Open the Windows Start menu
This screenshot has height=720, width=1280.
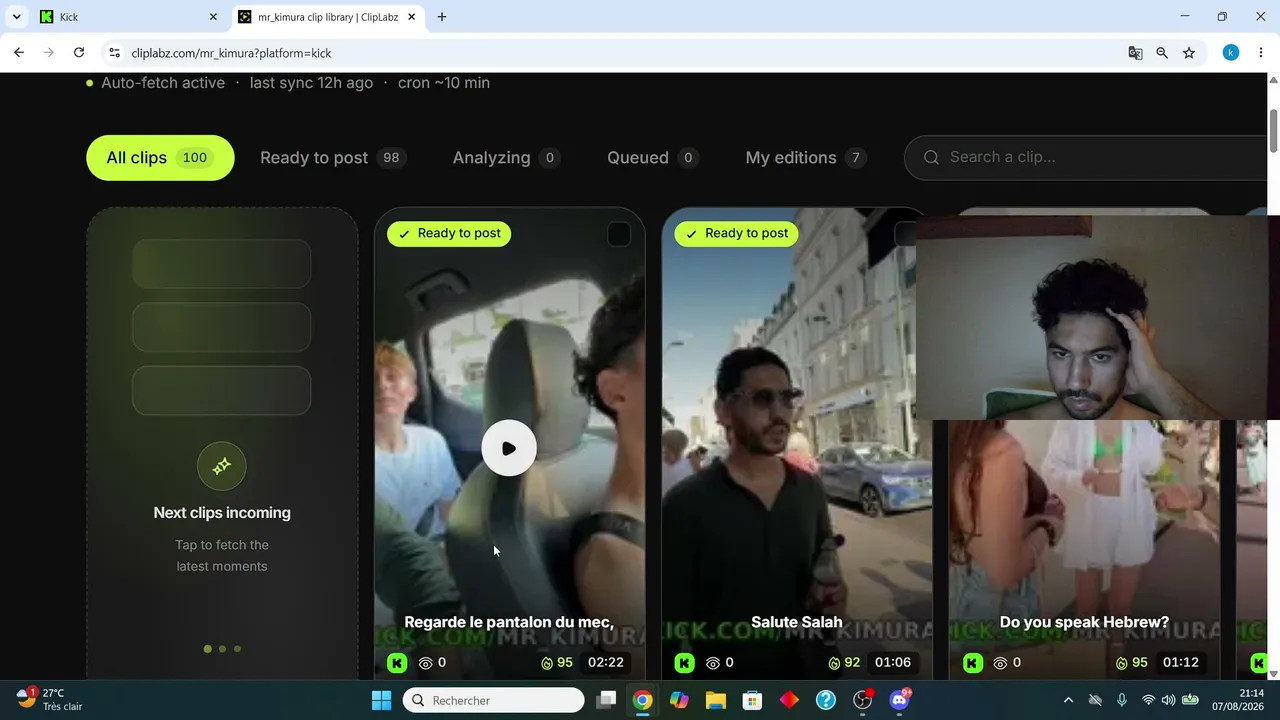(x=382, y=700)
